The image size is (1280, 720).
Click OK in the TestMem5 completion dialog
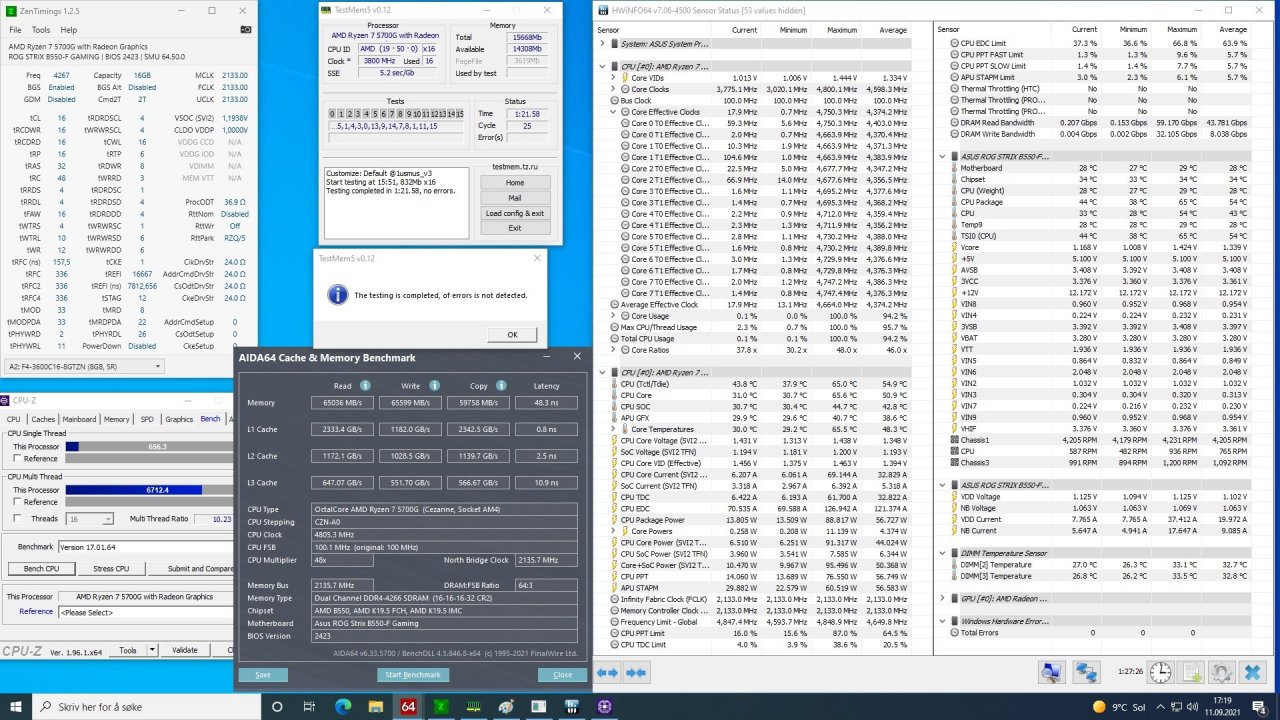point(511,335)
